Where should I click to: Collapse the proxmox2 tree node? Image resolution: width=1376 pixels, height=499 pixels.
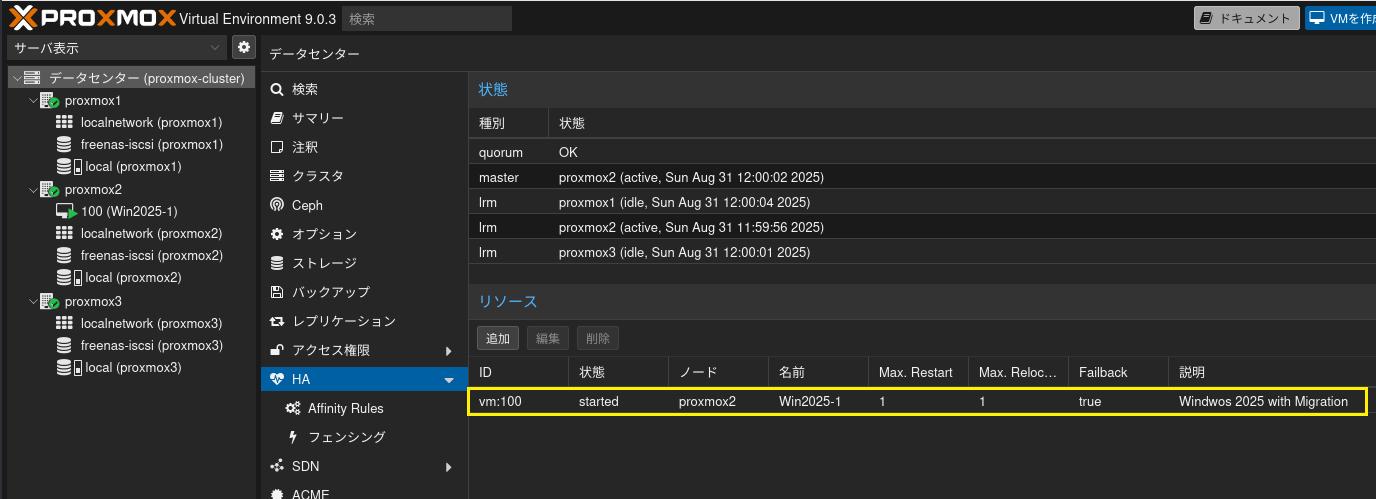tap(32, 190)
